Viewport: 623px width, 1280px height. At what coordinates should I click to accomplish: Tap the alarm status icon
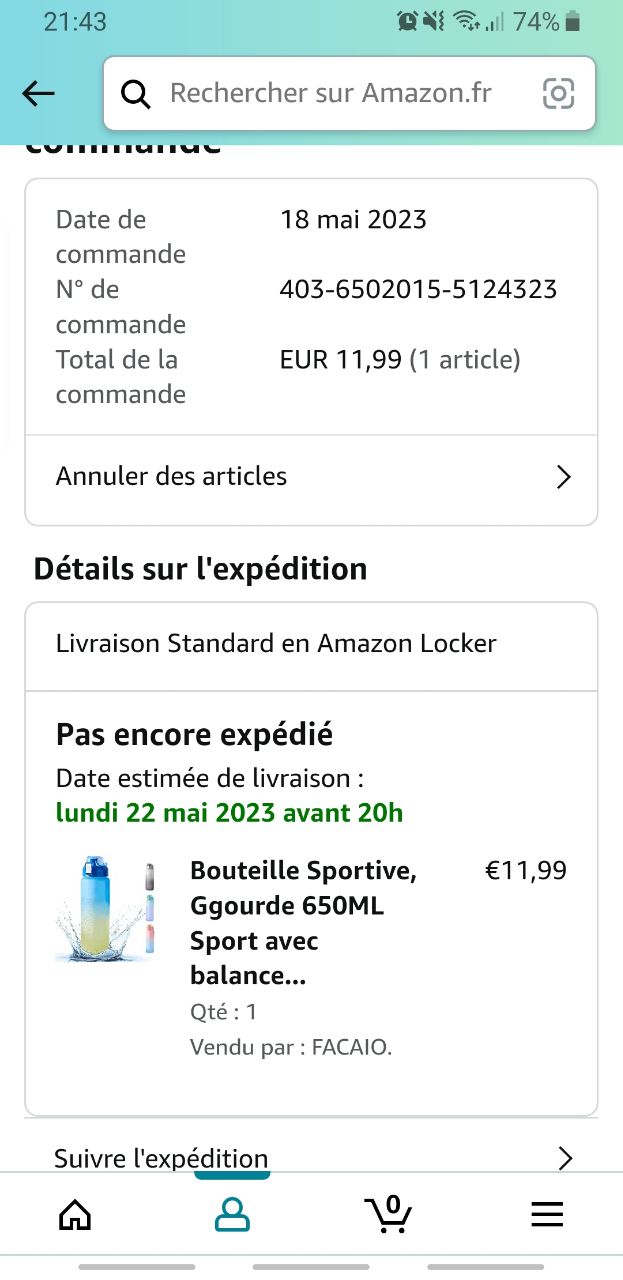click(407, 21)
